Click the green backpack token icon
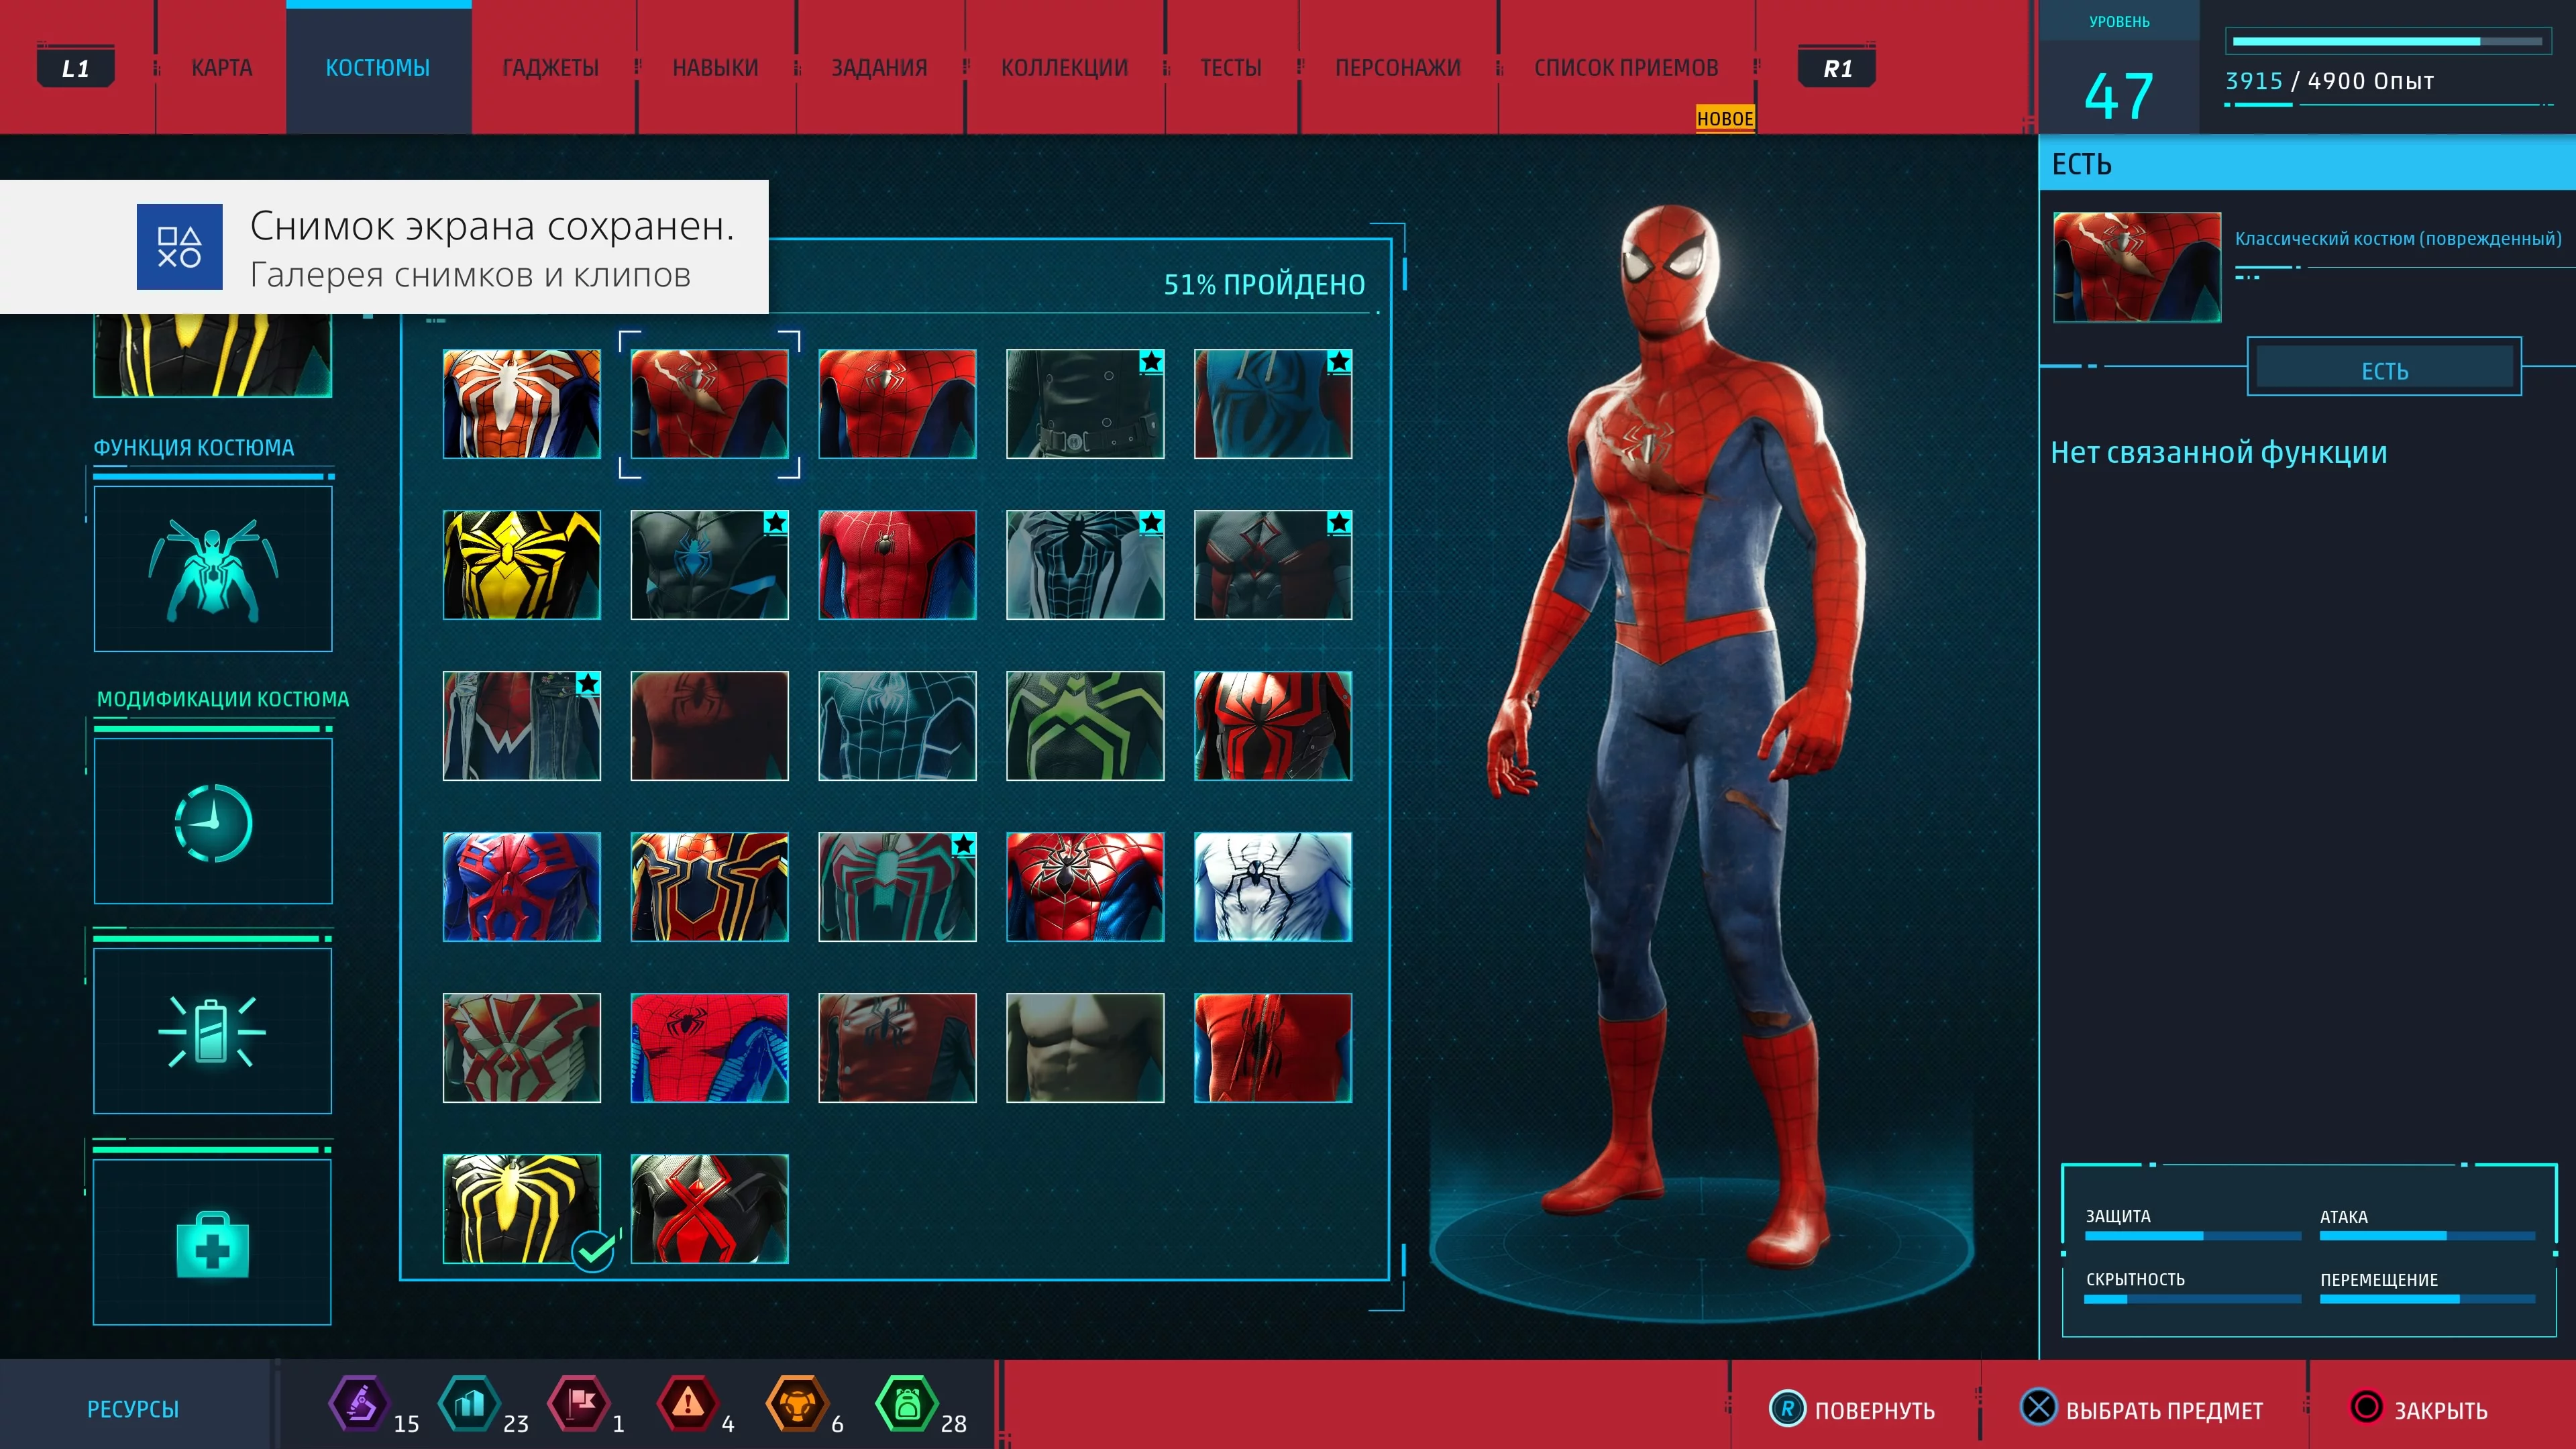The image size is (2576, 1449). click(x=906, y=1404)
